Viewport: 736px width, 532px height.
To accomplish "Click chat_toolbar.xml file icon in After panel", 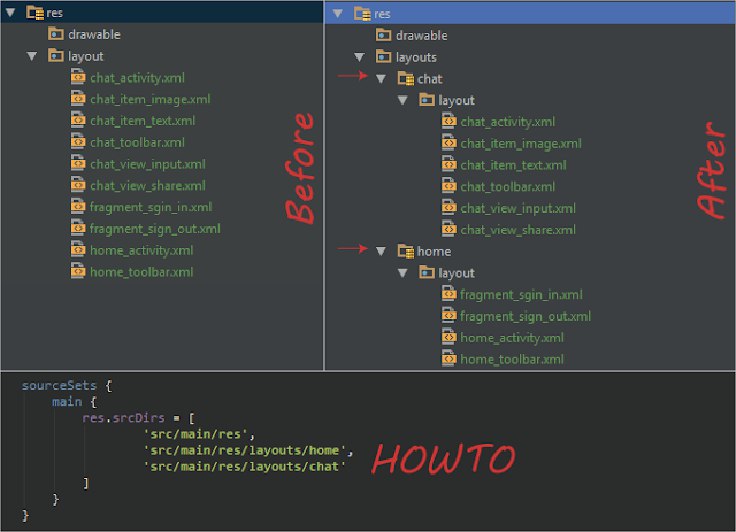I will pyautogui.click(x=449, y=185).
